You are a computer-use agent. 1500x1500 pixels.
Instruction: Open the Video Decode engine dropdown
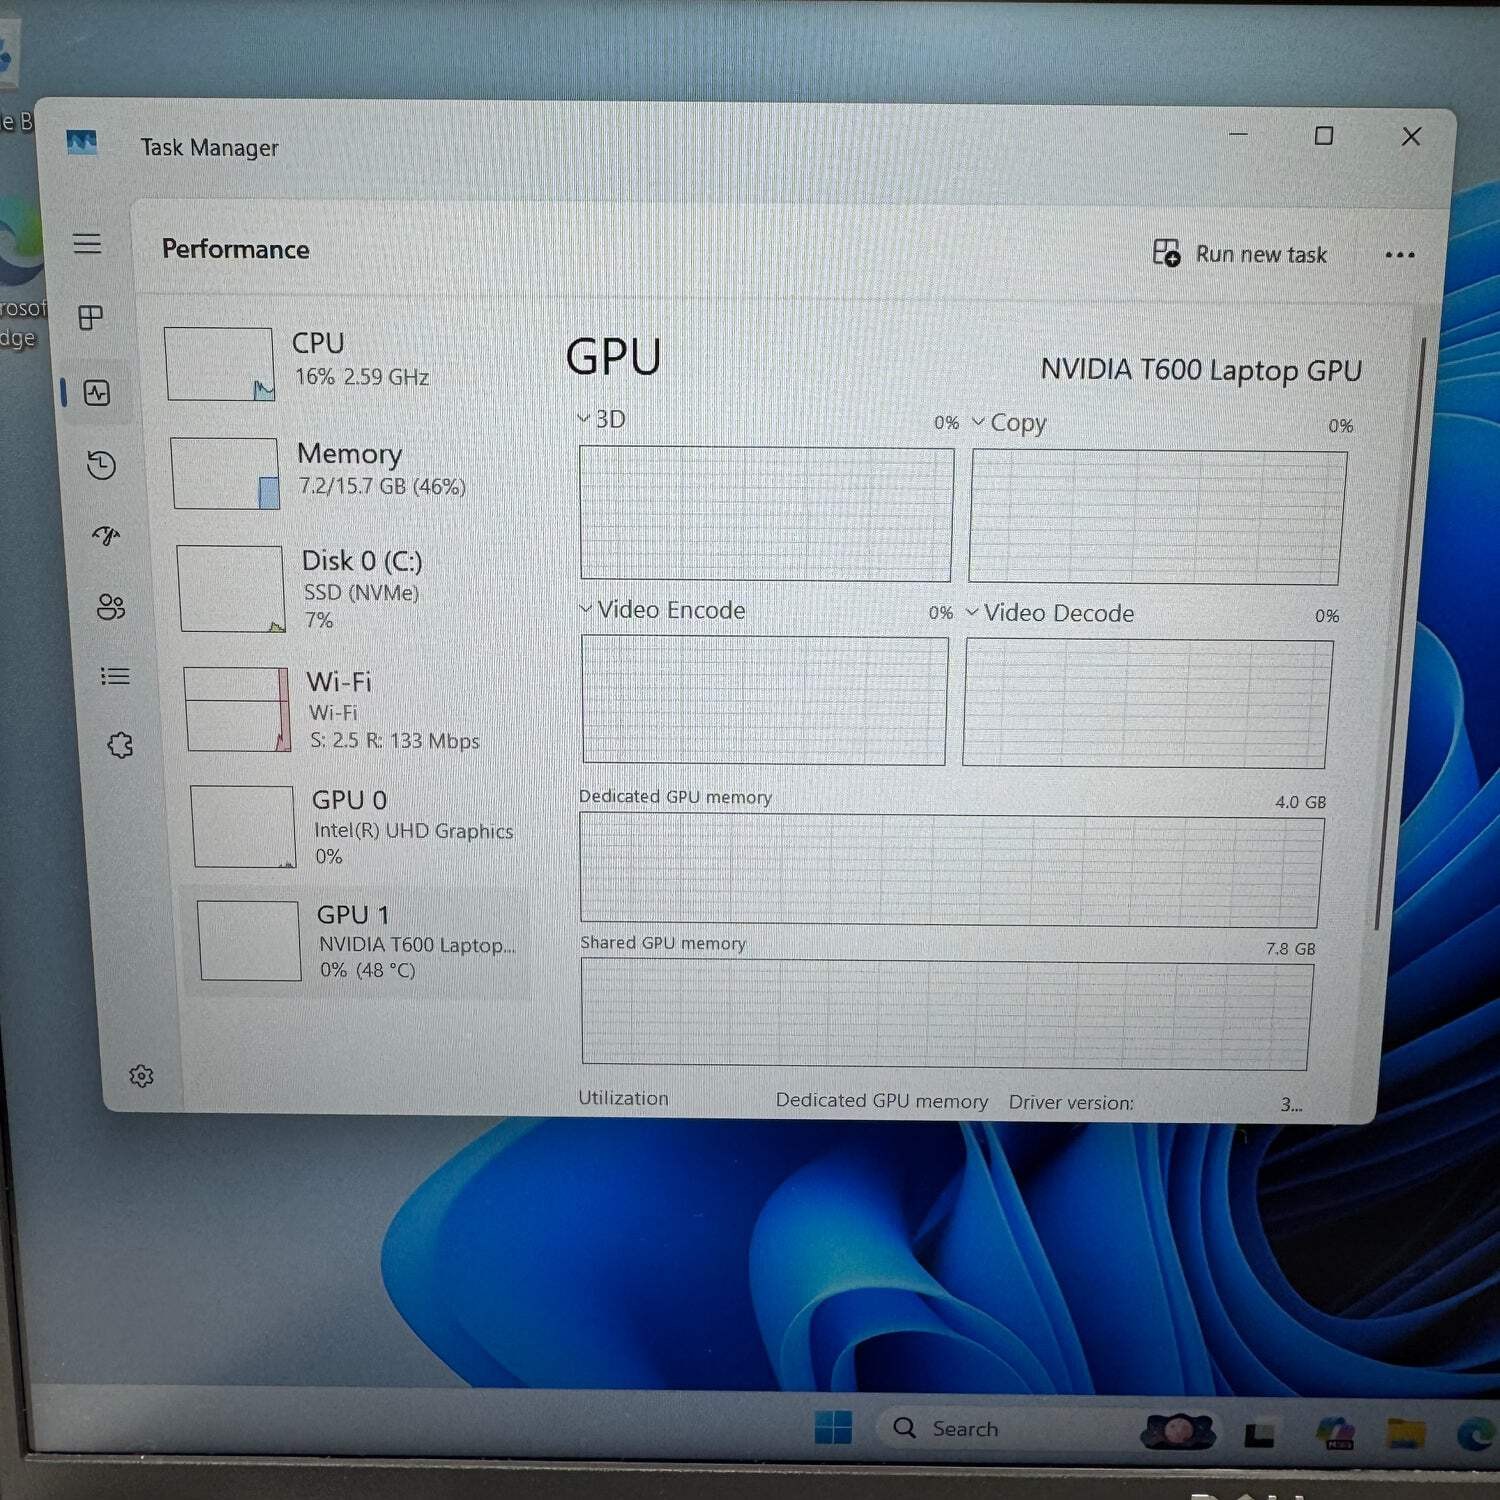(x=1049, y=613)
